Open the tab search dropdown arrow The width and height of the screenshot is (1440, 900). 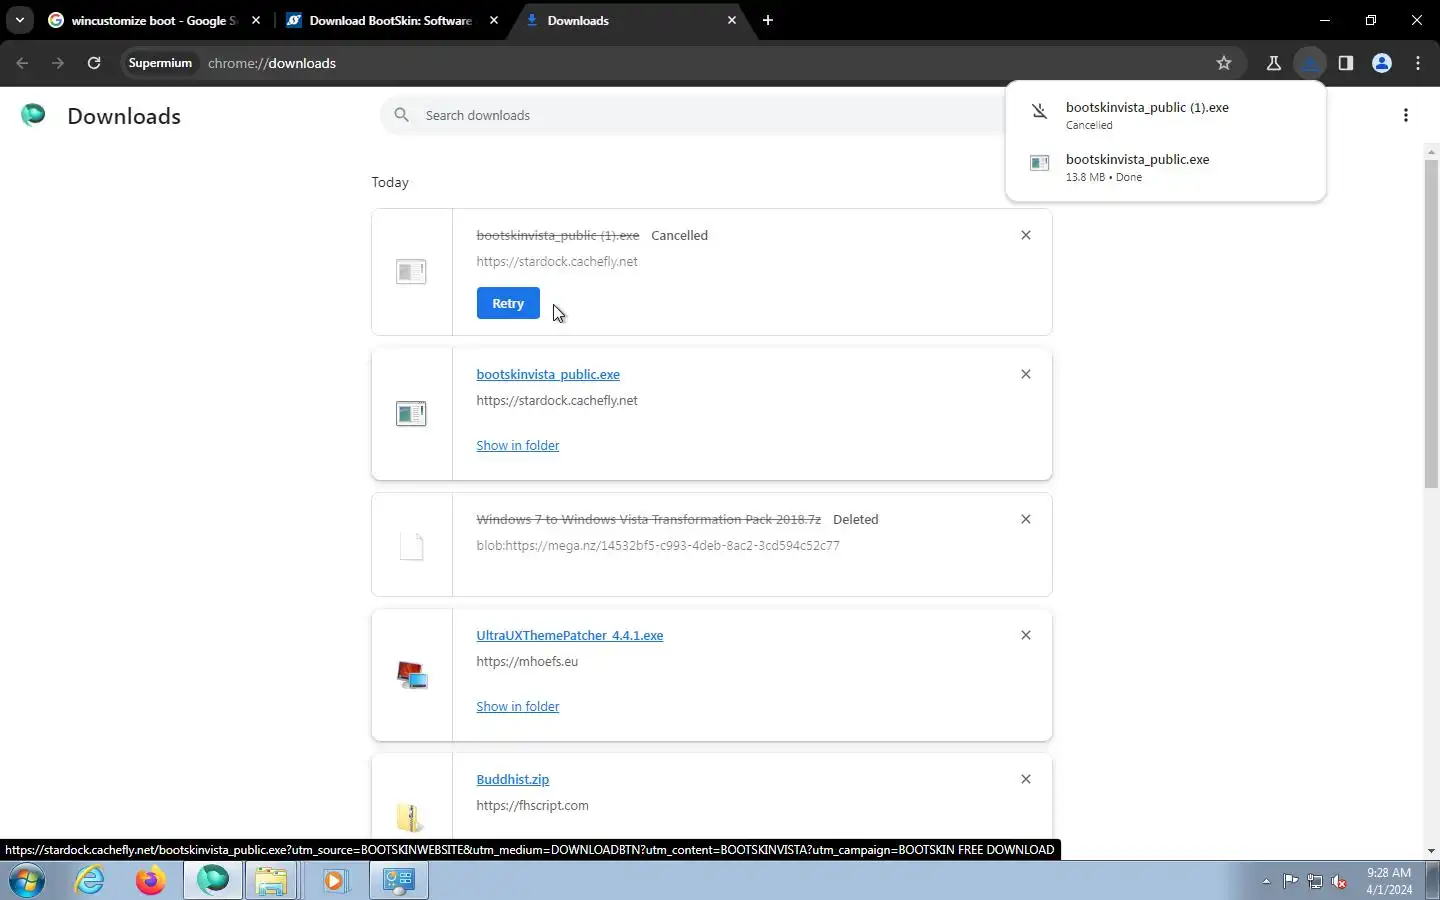pyautogui.click(x=19, y=20)
